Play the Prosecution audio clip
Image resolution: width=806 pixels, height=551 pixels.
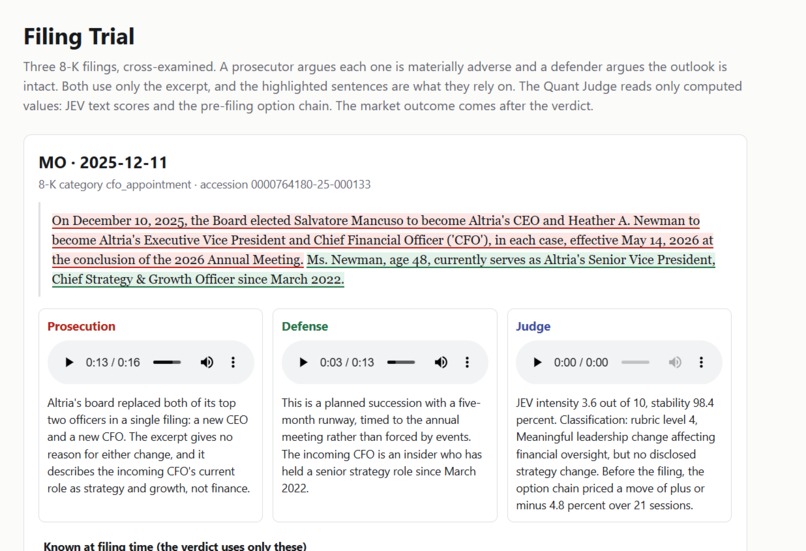[69, 362]
